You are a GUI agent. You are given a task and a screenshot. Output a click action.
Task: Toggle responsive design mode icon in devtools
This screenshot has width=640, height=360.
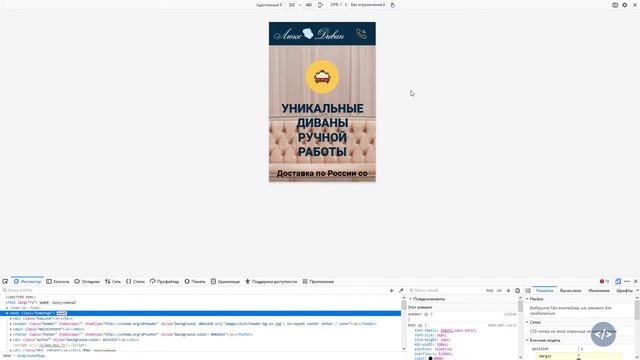pyautogui.click(x=618, y=281)
